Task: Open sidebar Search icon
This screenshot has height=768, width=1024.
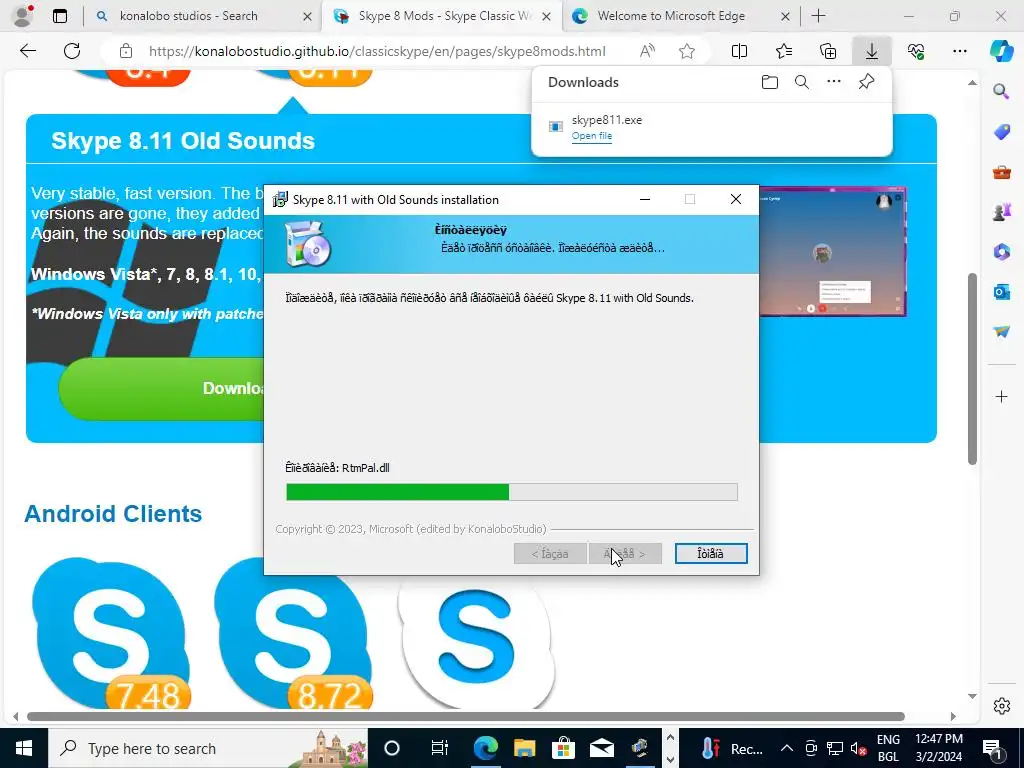Action: click(x=1001, y=91)
